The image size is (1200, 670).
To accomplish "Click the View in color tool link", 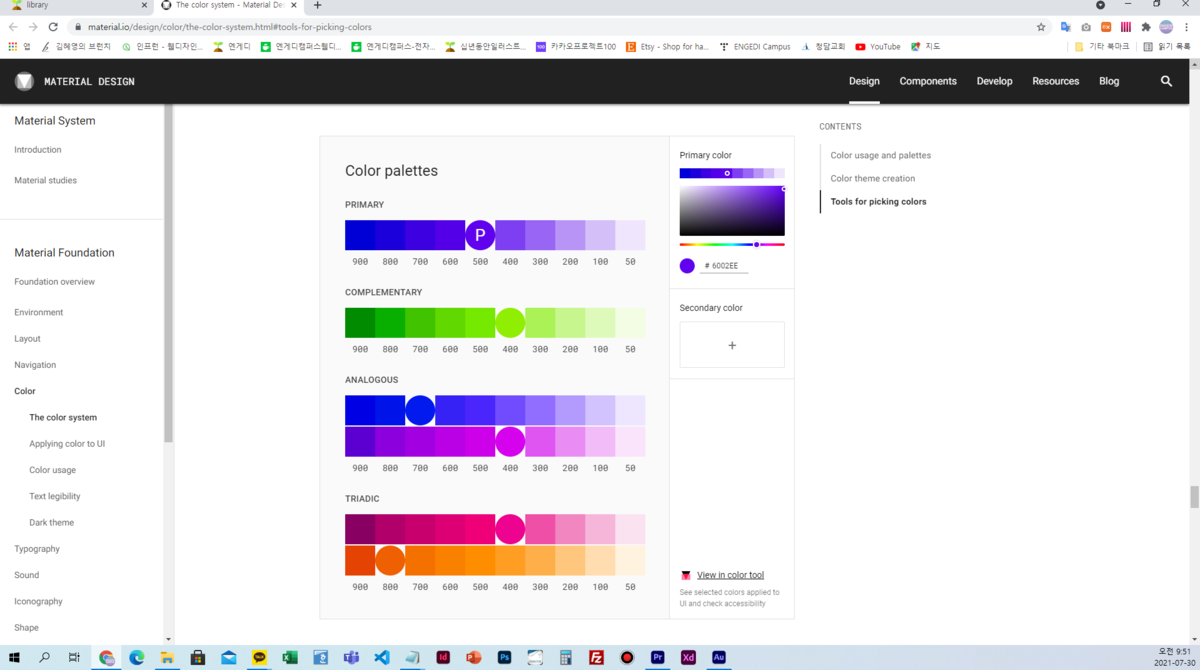I will [730, 575].
